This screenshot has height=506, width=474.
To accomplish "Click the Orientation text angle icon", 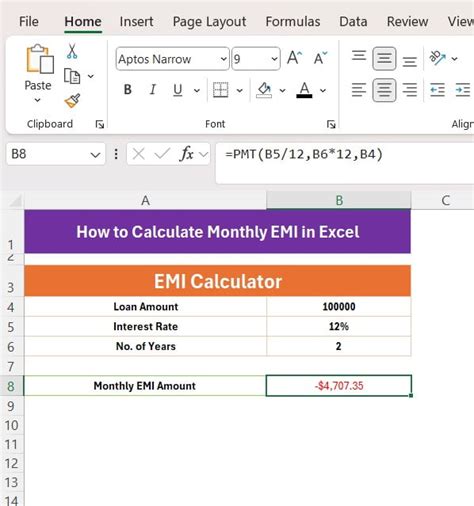I will (x=438, y=58).
